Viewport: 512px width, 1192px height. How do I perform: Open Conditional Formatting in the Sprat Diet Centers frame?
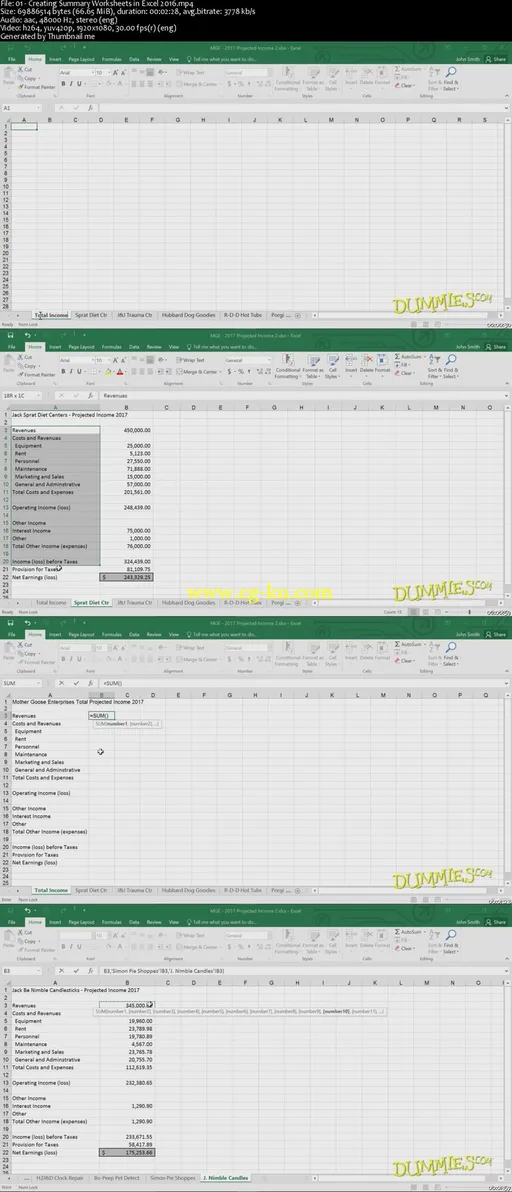tap(287, 365)
